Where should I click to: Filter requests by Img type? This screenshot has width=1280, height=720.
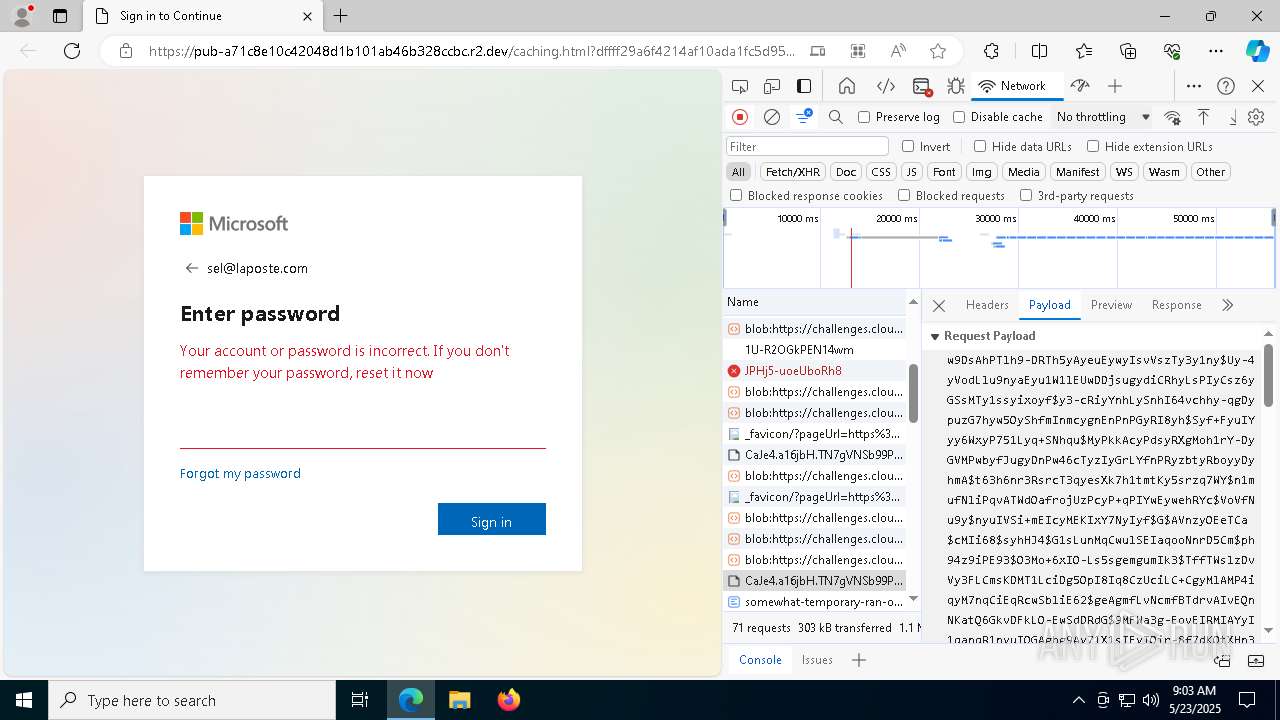coord(982,172)
